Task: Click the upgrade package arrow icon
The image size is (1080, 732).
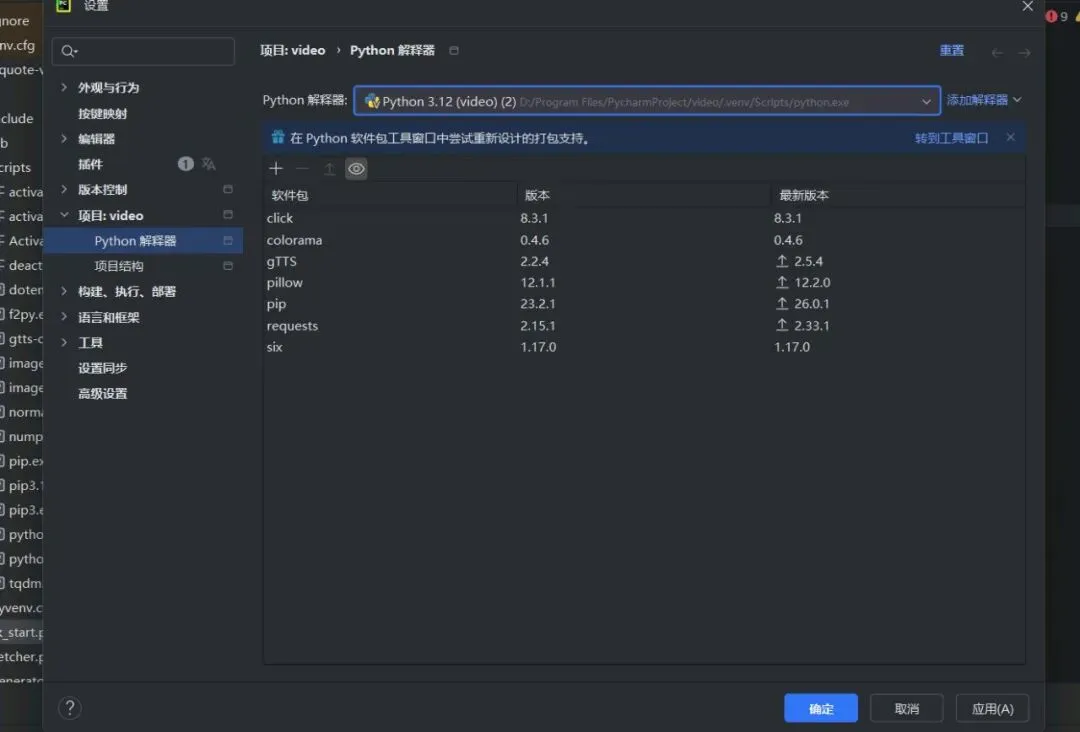Action: pyautogui.click(x=329, y=169)
